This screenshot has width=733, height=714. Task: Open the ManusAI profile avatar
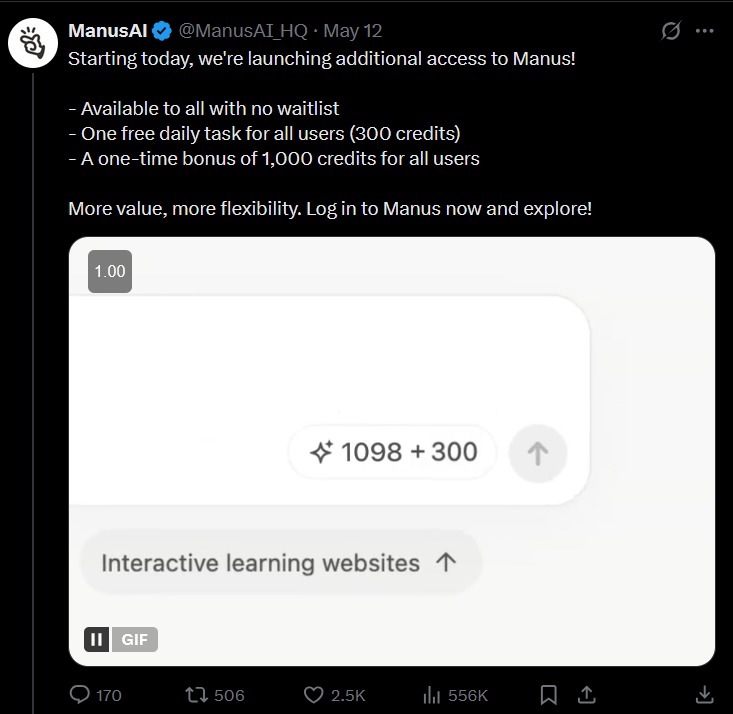coord(33,43)
